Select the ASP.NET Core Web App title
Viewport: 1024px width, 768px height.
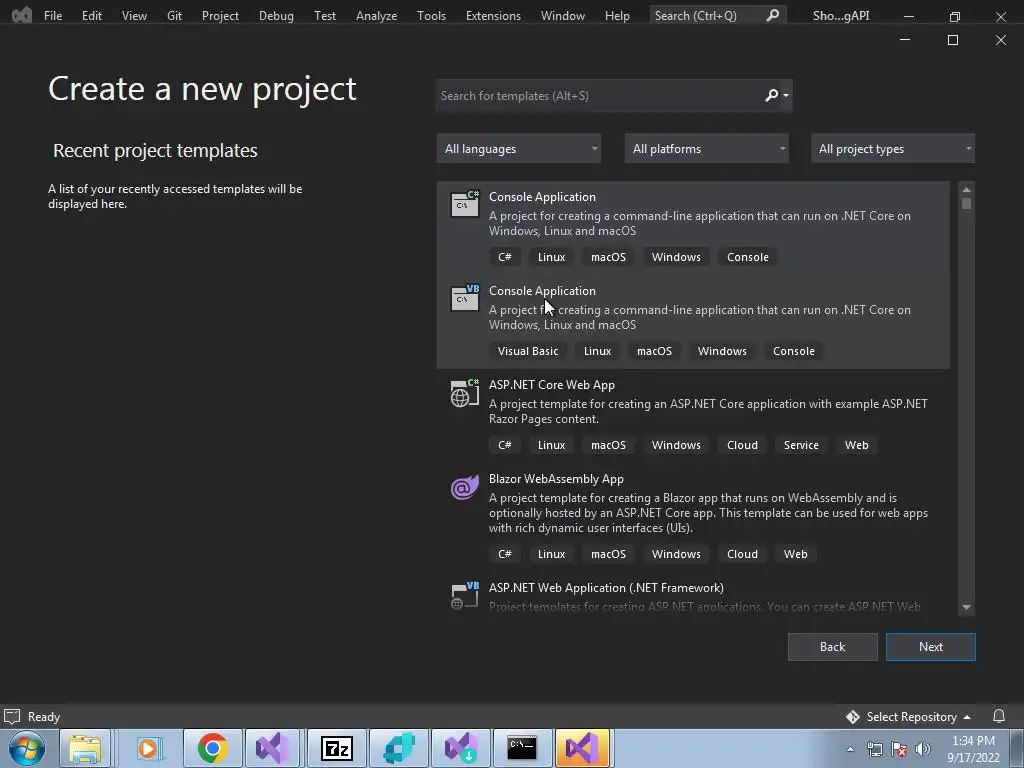(552, 385)
